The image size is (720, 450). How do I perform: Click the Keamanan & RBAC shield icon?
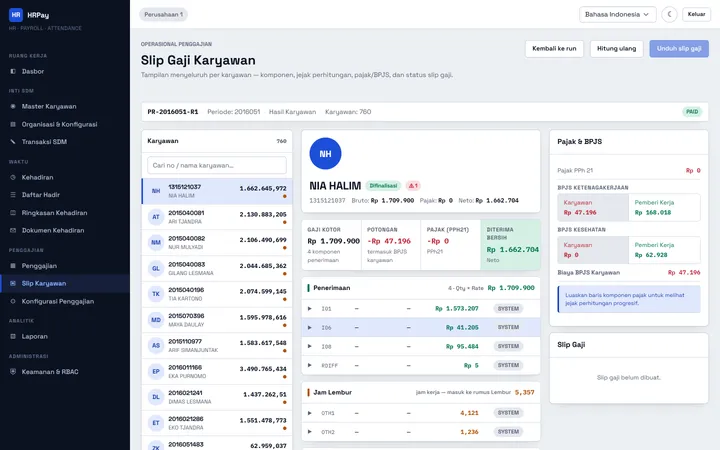(13, 371)
